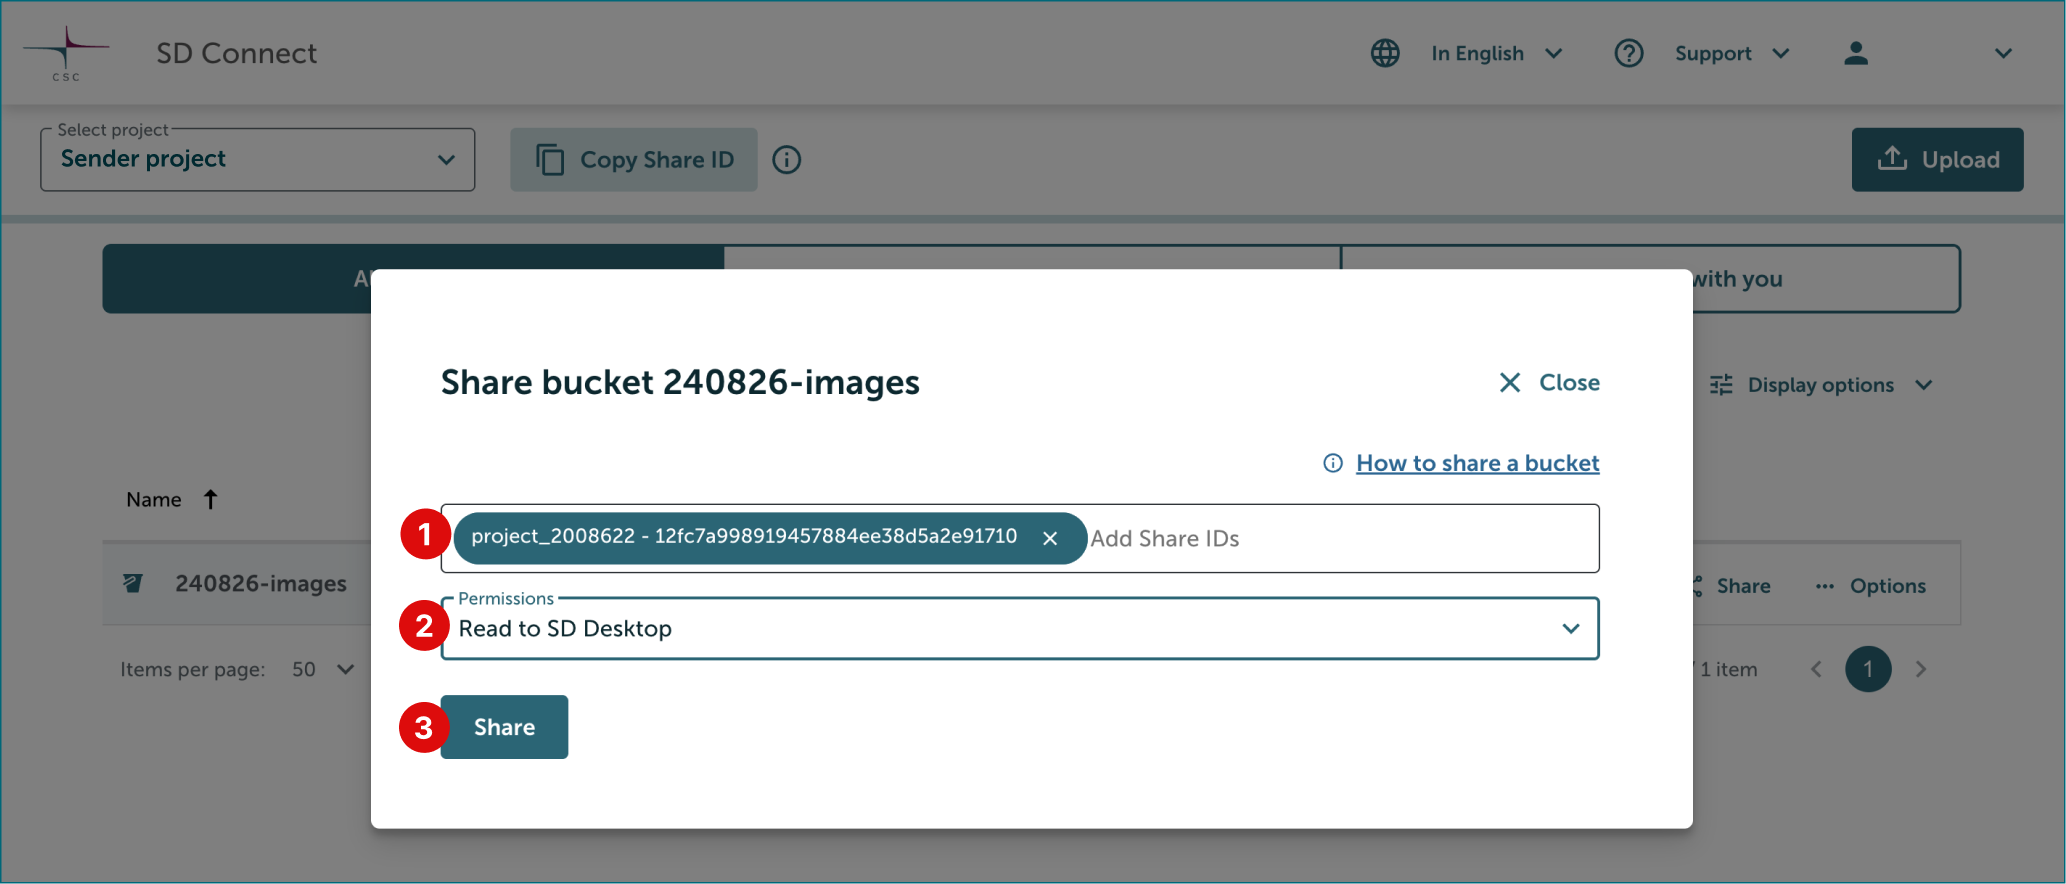Expand the Support dropdown menu
This screenshot has width=2066, height=884.
[1780, 54]
